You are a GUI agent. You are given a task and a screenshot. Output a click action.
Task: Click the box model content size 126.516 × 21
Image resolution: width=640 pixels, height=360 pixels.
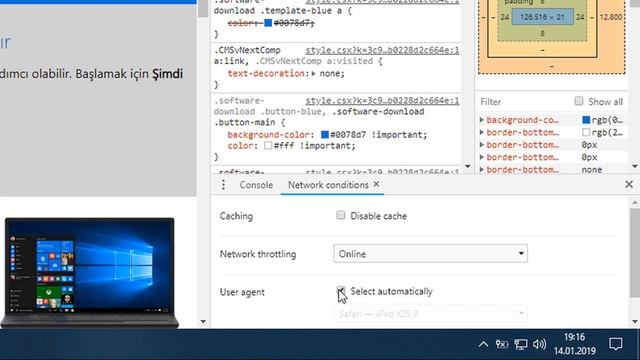pos(542,17)
